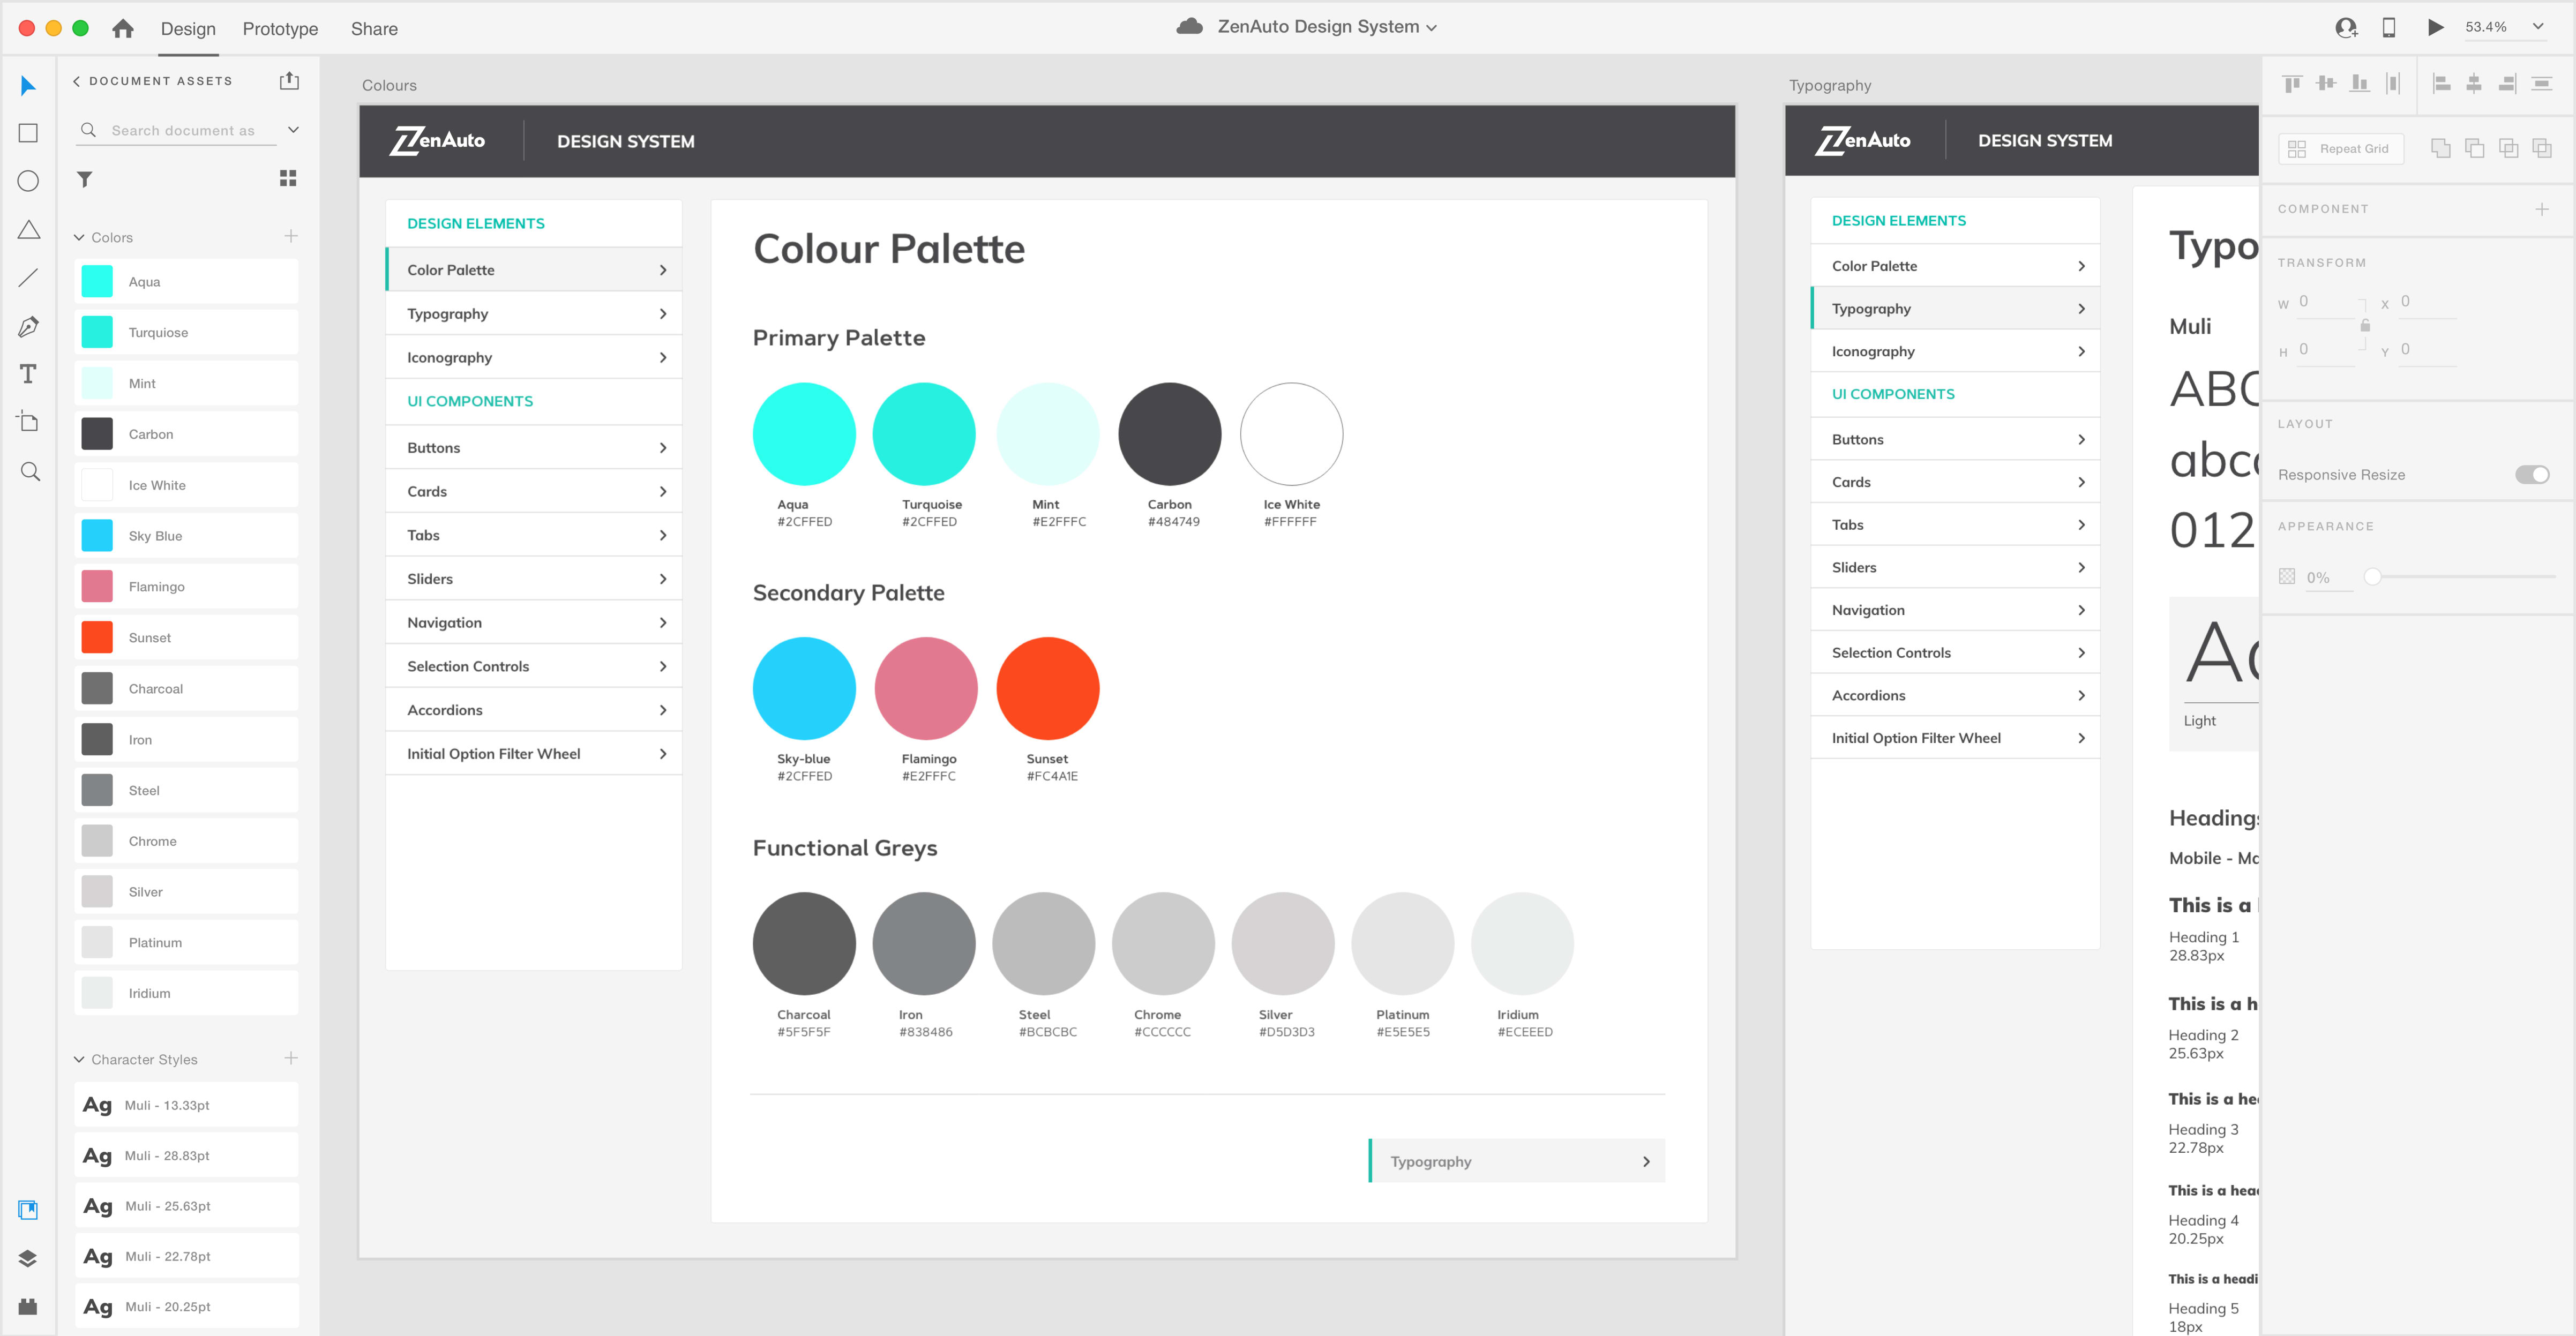2576x1336 pixels.
Task: Open the ZenAuto Design System title dropdown
Action: 1431,28
